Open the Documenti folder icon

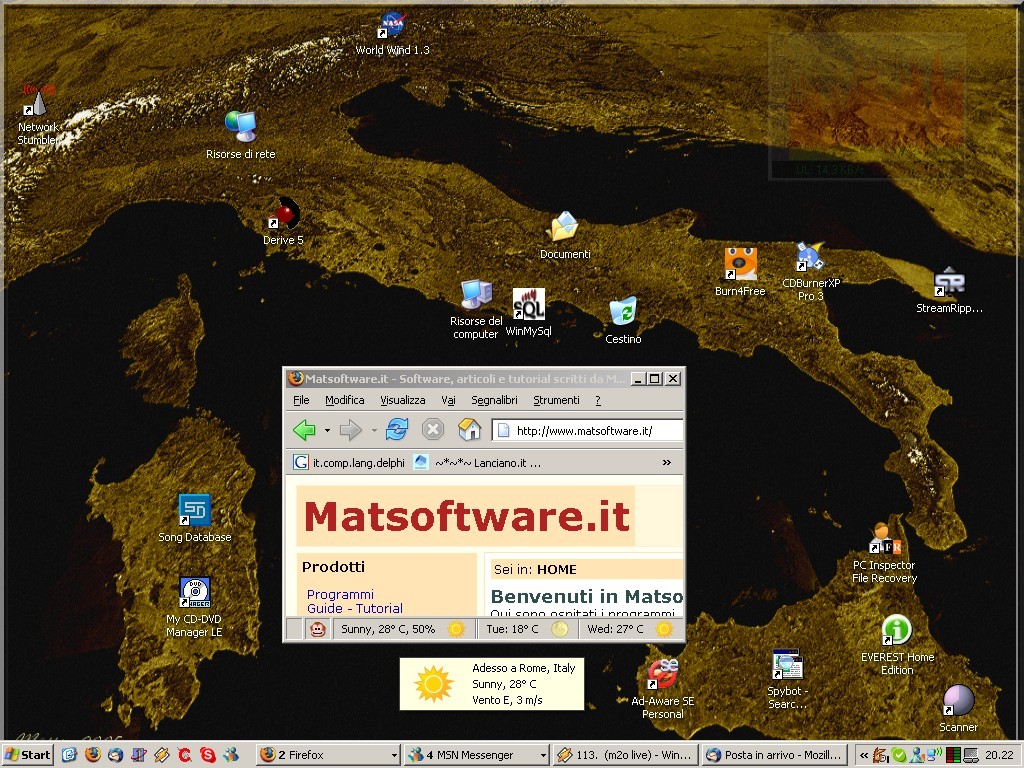565,235
